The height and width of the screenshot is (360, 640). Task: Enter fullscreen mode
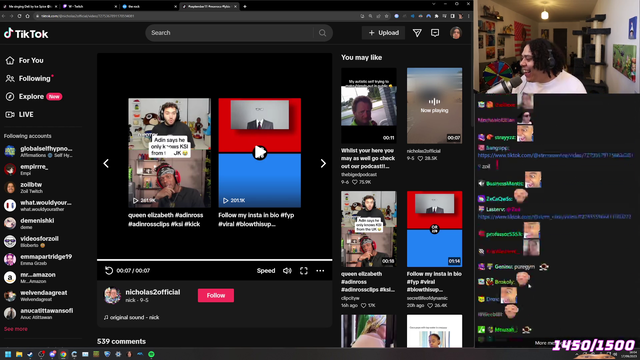click(304, 271)
